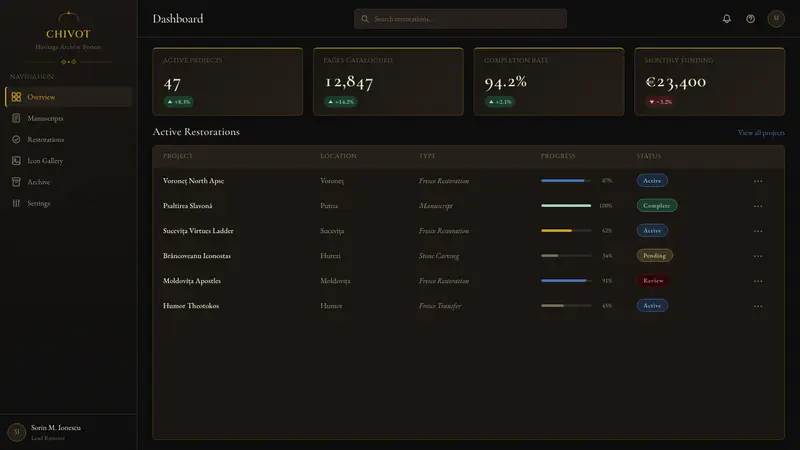Viewport: 800px width, 450px height.
Task: Navigate to Archive
Action: tap(68, 182)
